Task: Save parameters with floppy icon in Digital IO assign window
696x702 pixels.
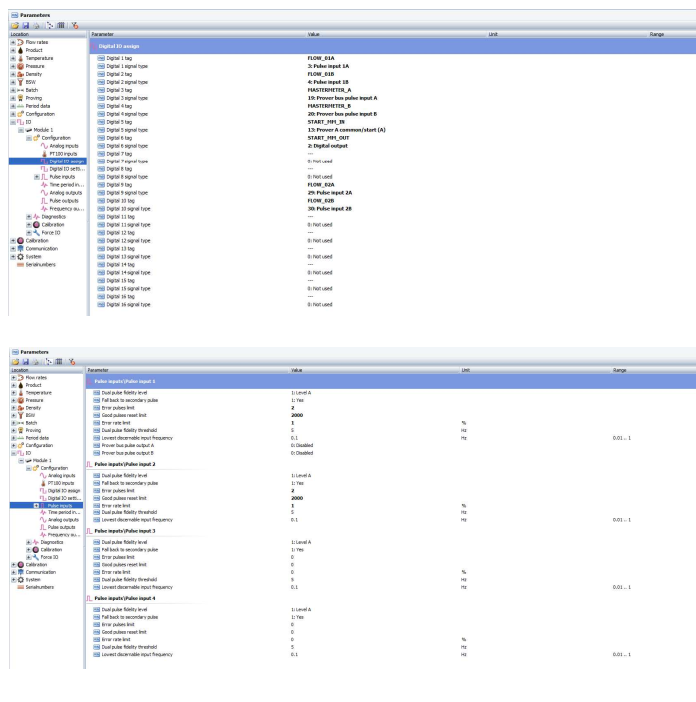Action: point(26,26)
